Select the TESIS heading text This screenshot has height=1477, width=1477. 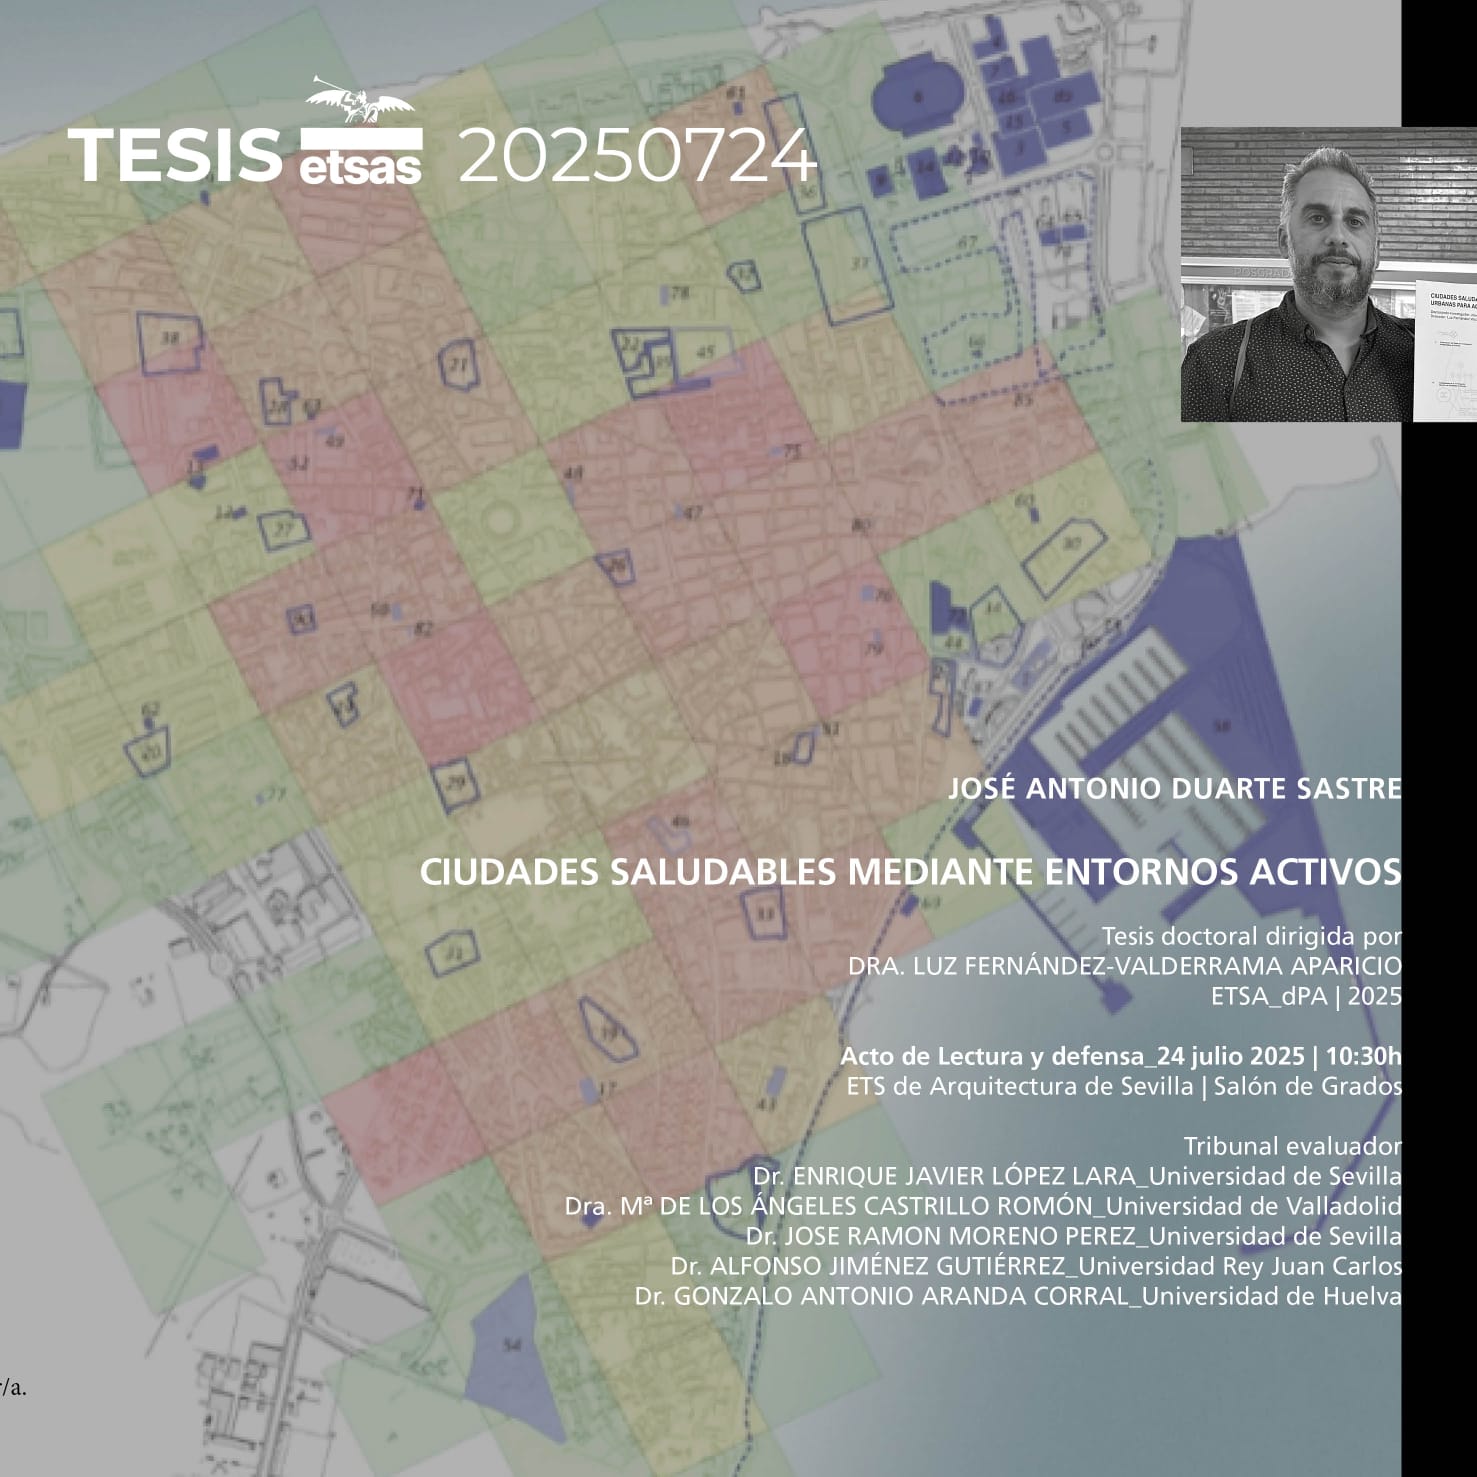tap(176, 156)
